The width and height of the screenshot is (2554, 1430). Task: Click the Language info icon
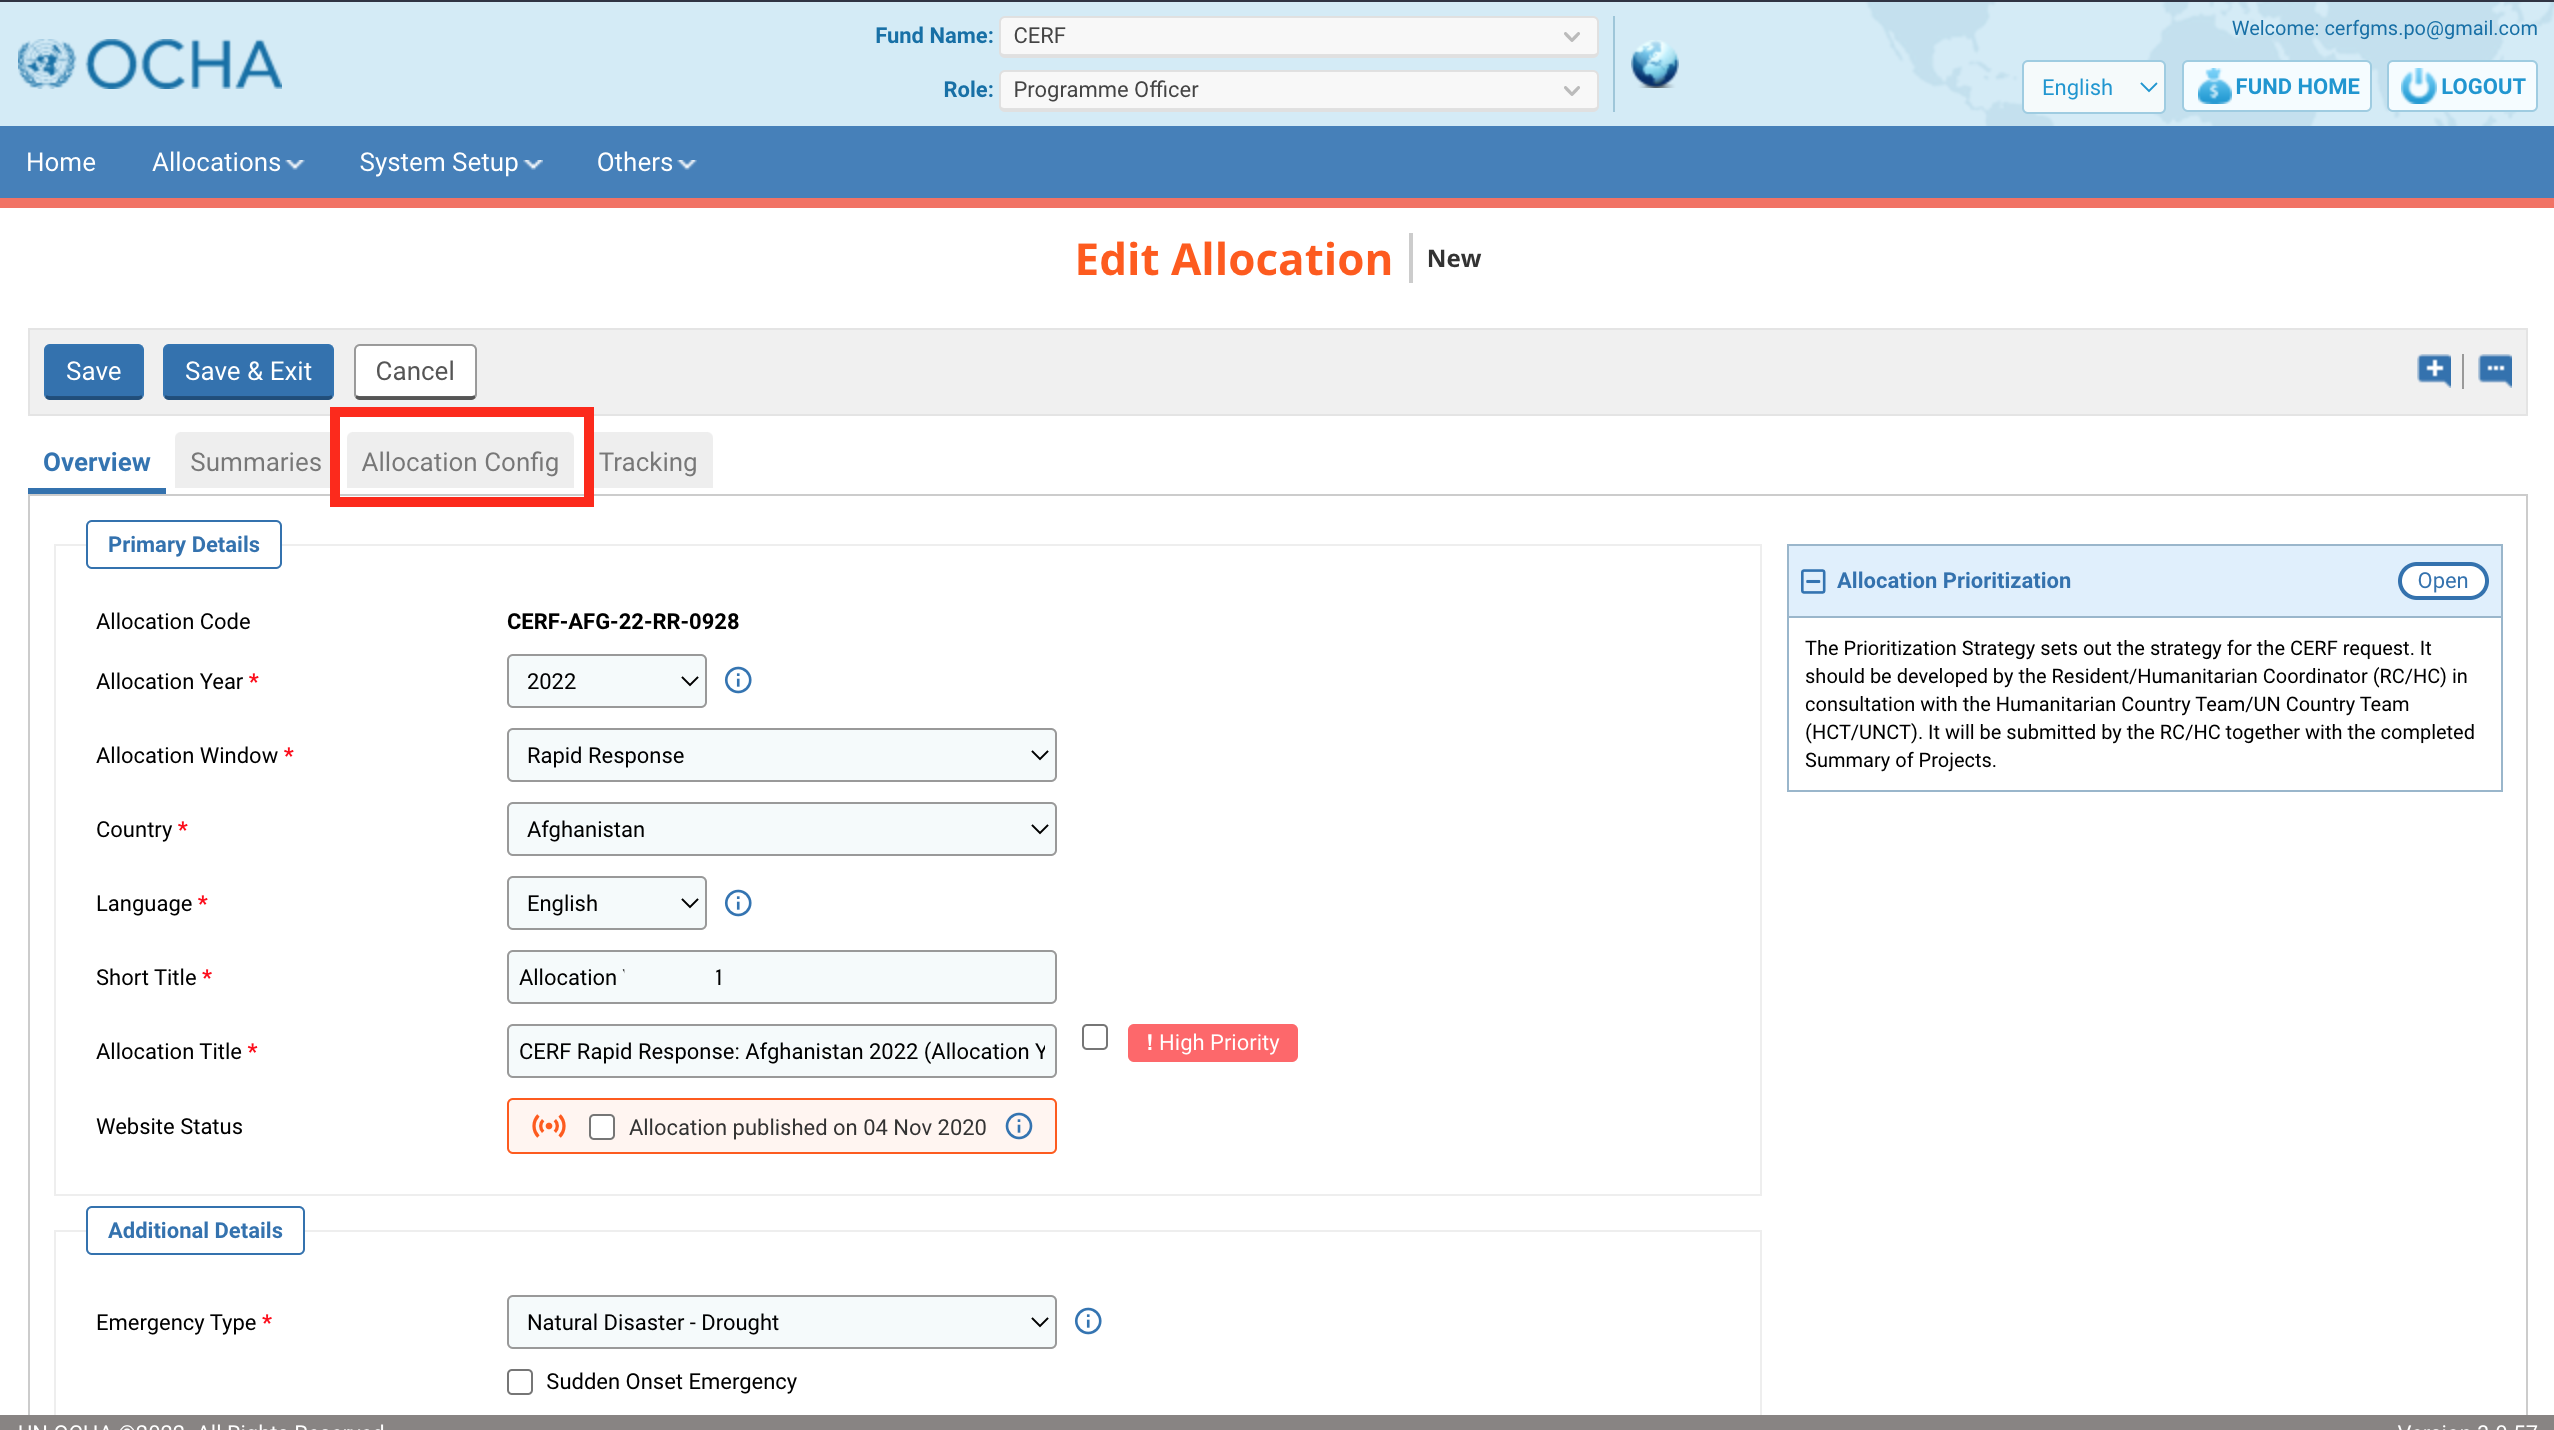(737, 904)
